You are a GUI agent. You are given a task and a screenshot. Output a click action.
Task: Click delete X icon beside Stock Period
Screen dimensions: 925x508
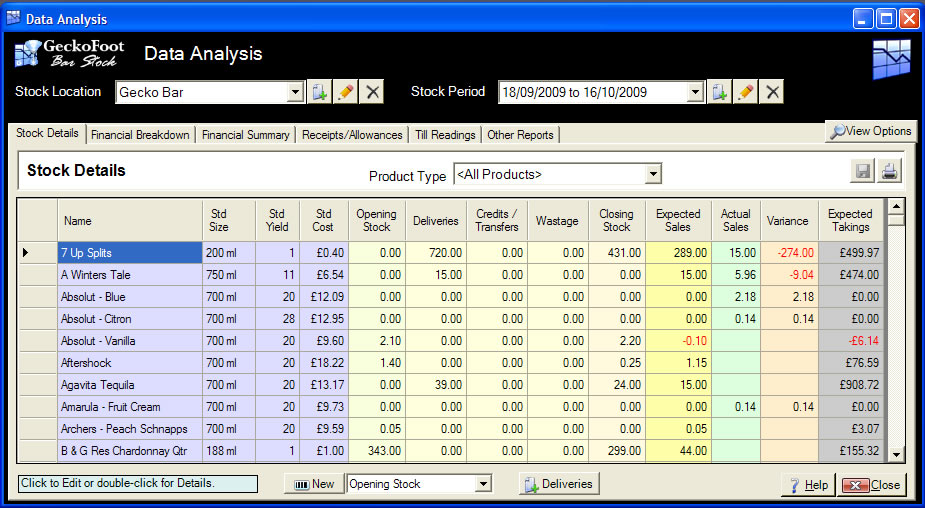[771, 92]
